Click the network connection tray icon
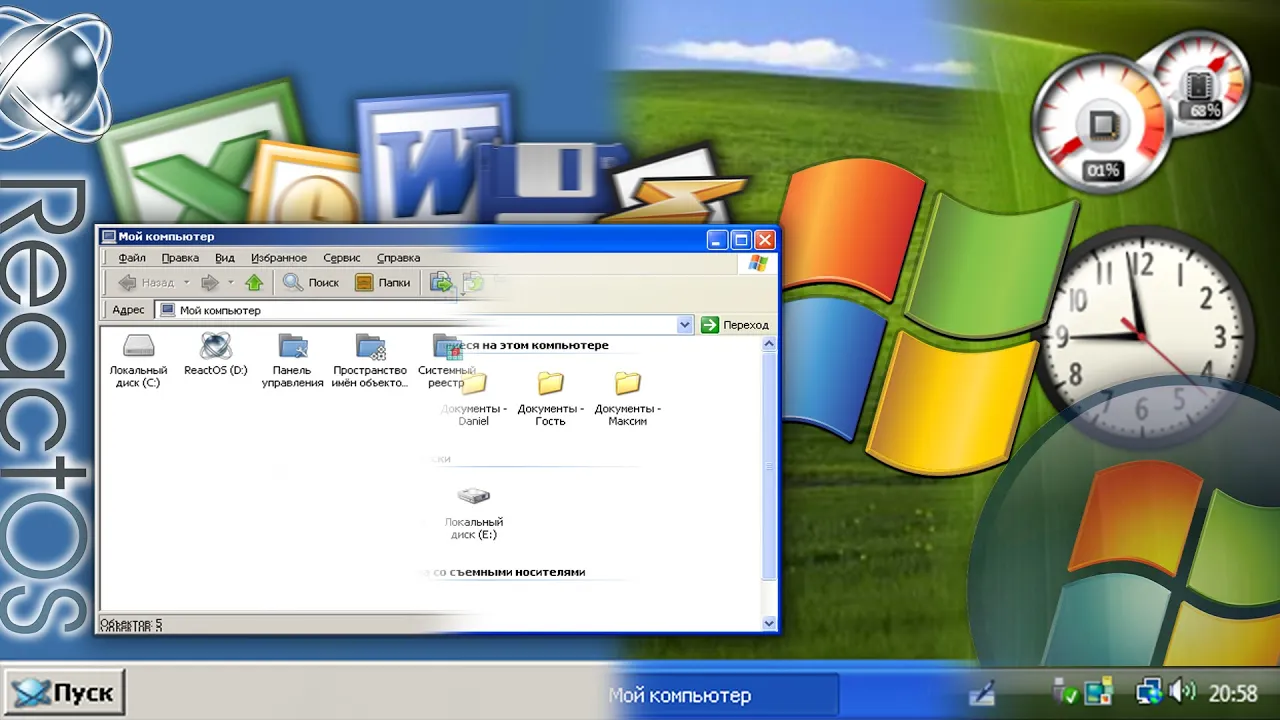 tap(1149, 691)
